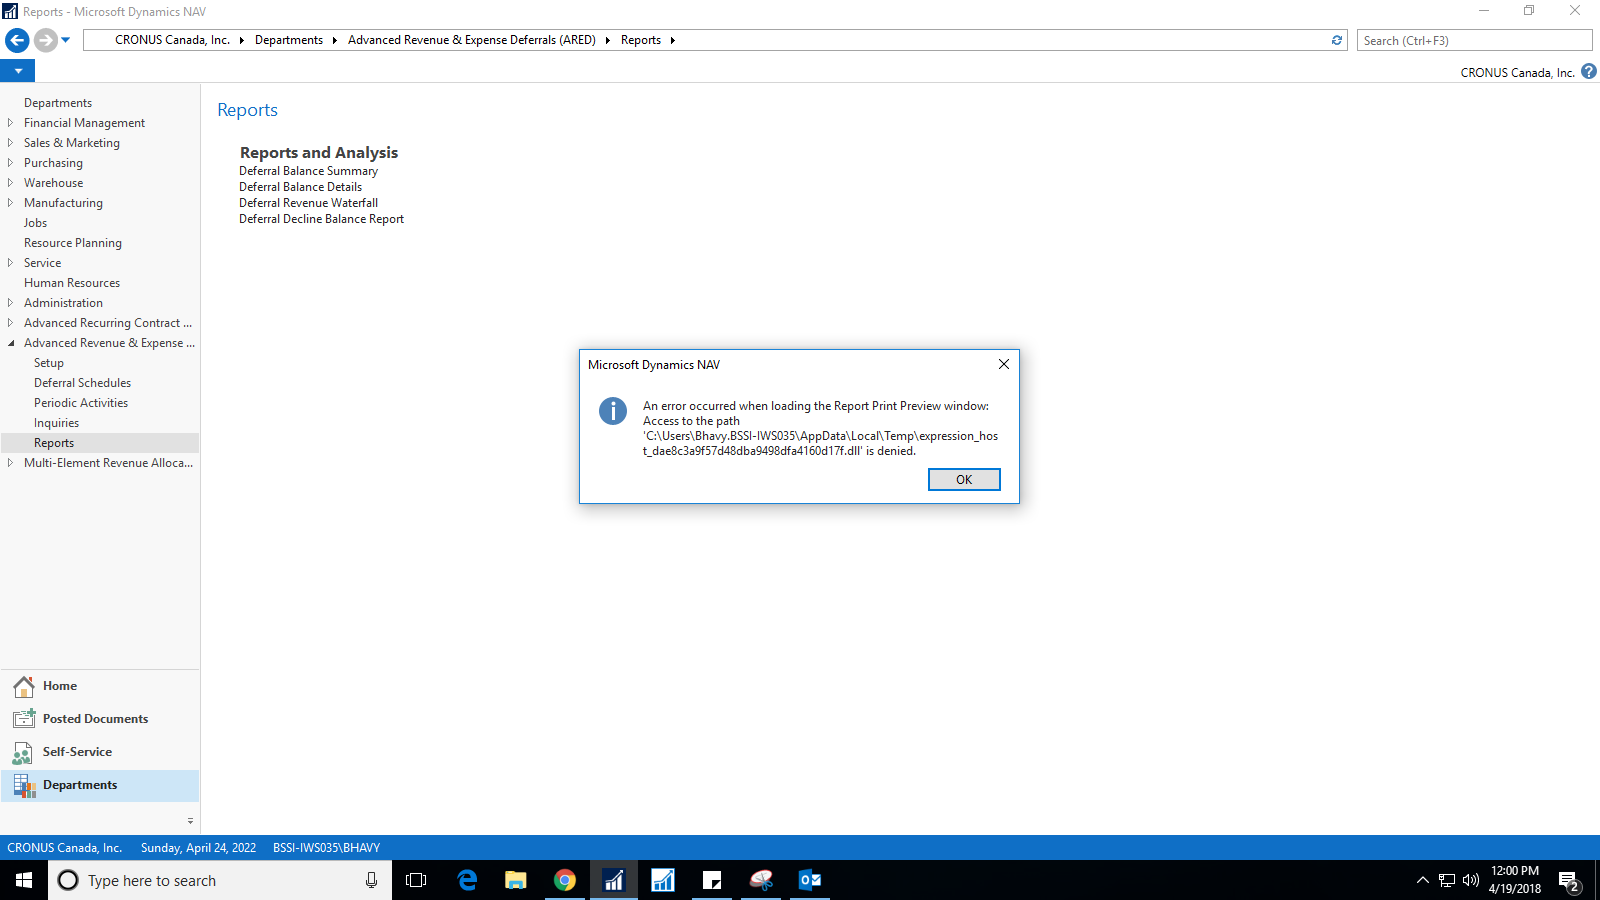
Task: Expand the Service tree node
Action: (x=10, y=263)
